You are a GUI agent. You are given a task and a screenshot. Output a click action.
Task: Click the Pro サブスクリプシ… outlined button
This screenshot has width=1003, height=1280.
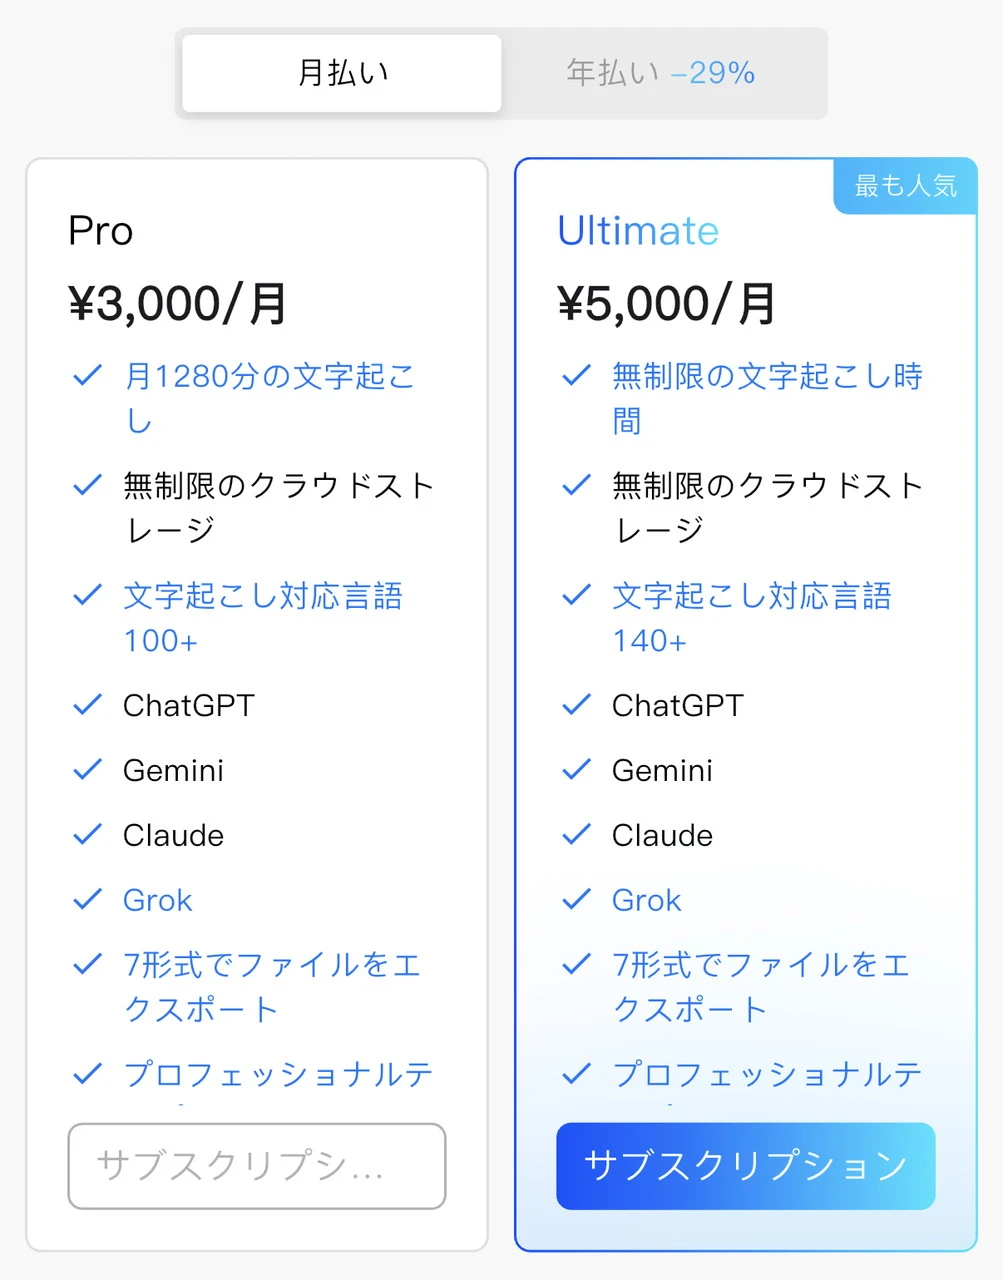pos(257,1166)
